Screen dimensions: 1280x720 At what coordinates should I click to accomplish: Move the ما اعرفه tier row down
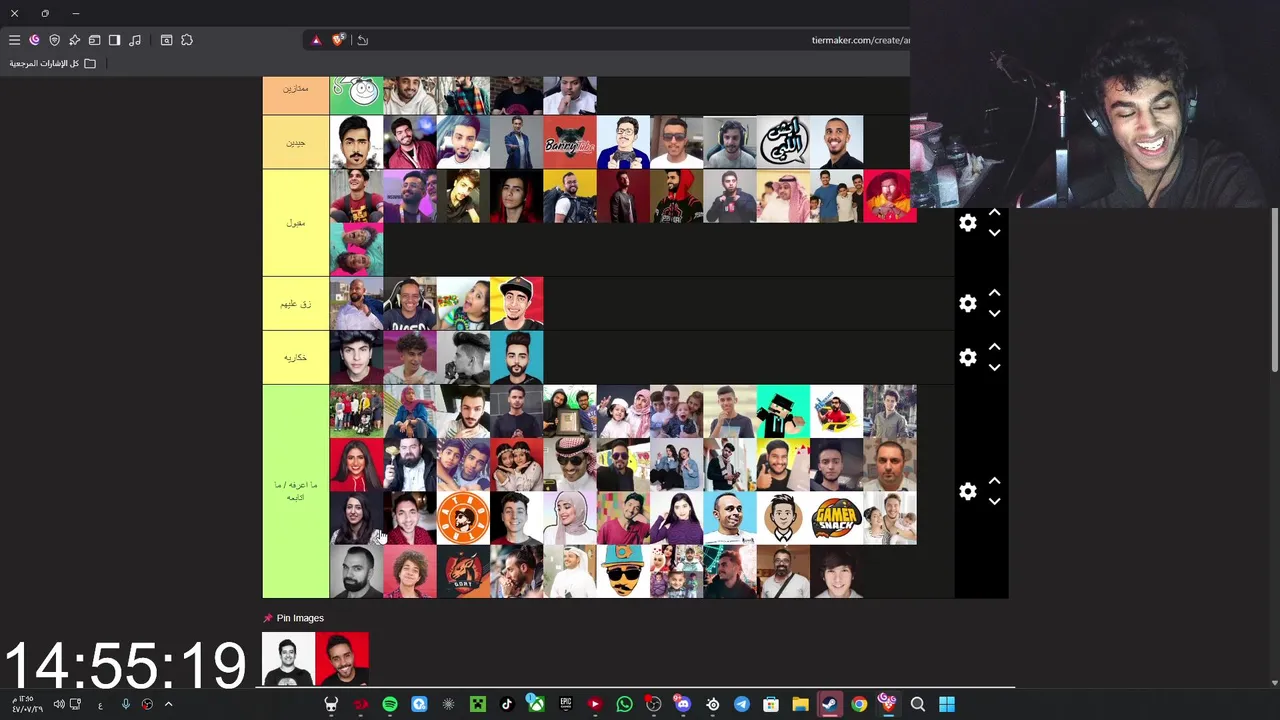(994, 501)
